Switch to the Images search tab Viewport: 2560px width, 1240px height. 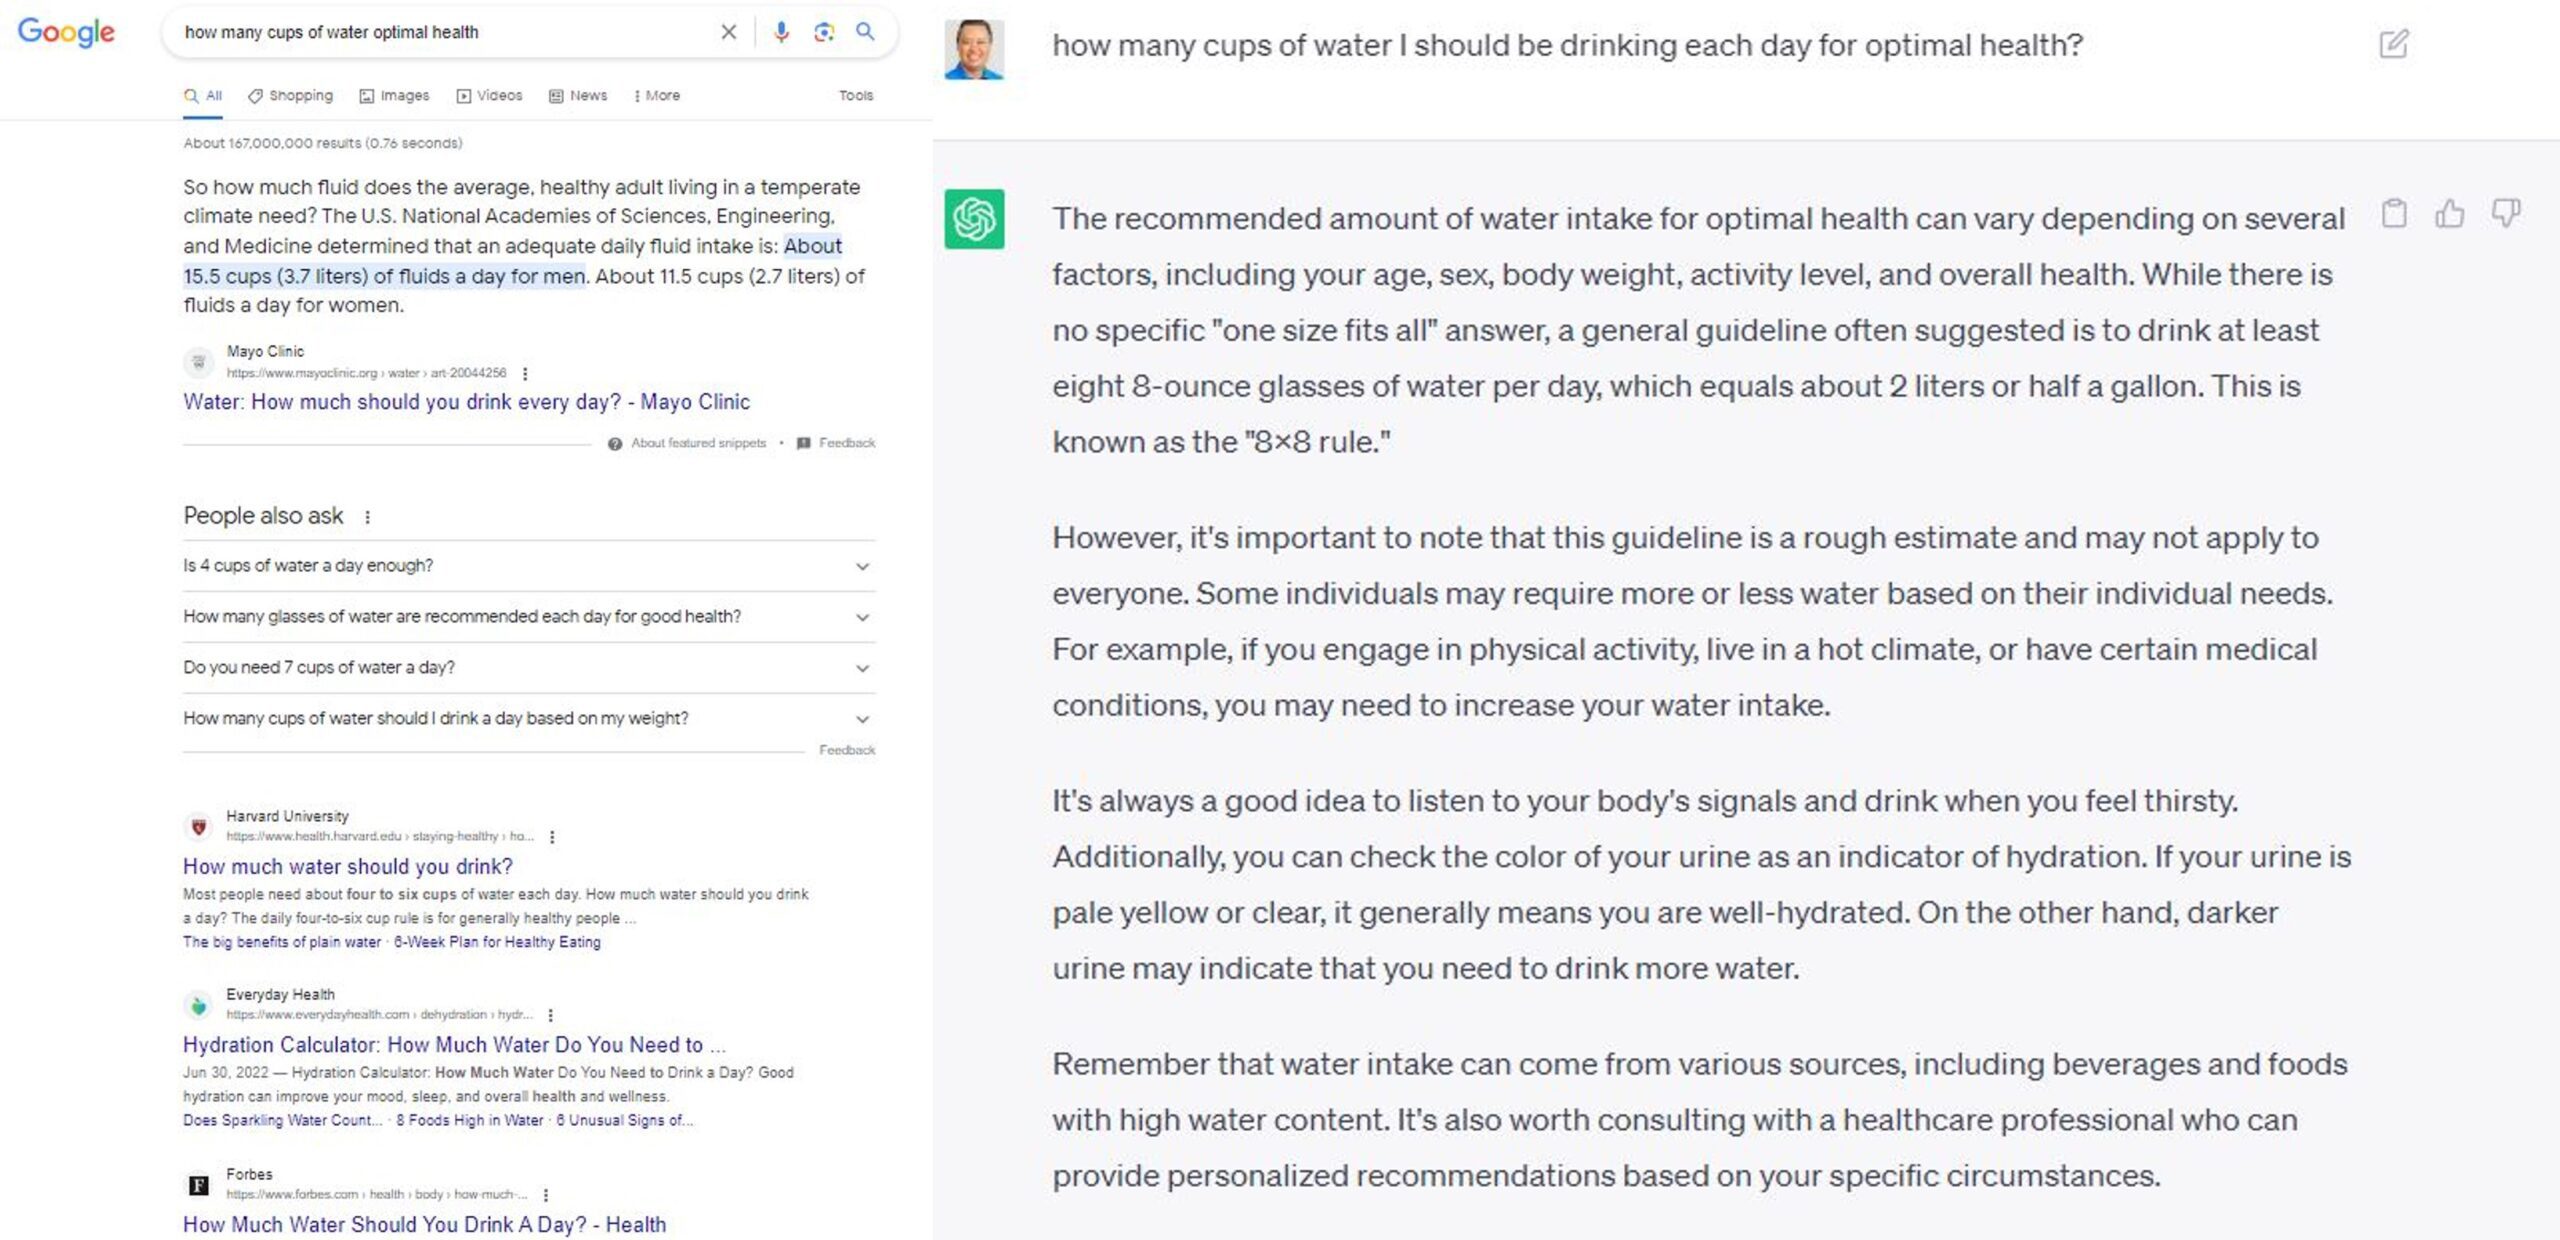(x=395, y=96)
